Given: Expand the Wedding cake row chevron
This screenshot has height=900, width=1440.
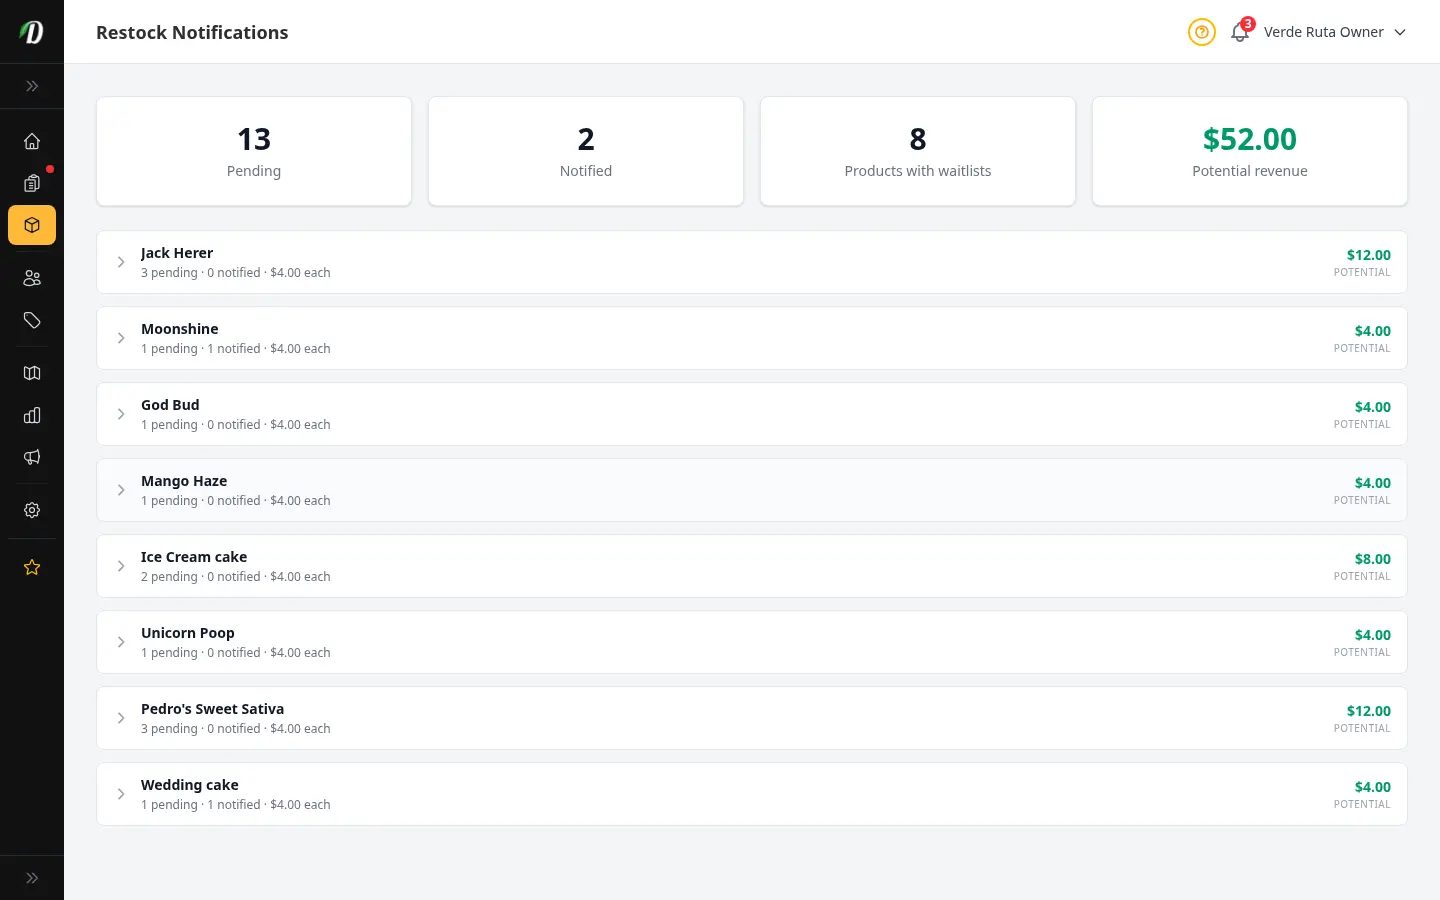Looking at the screenshot, I should [121, 794].
